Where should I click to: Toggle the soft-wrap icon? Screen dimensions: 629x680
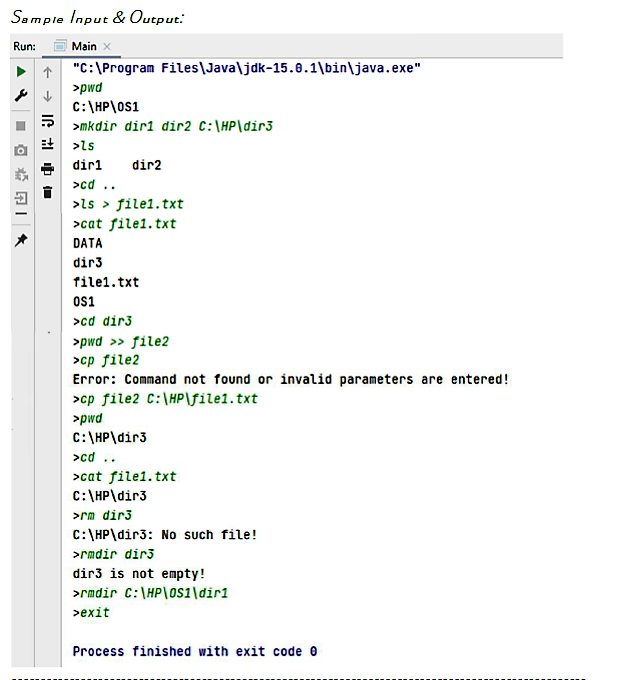click(48, 121)
